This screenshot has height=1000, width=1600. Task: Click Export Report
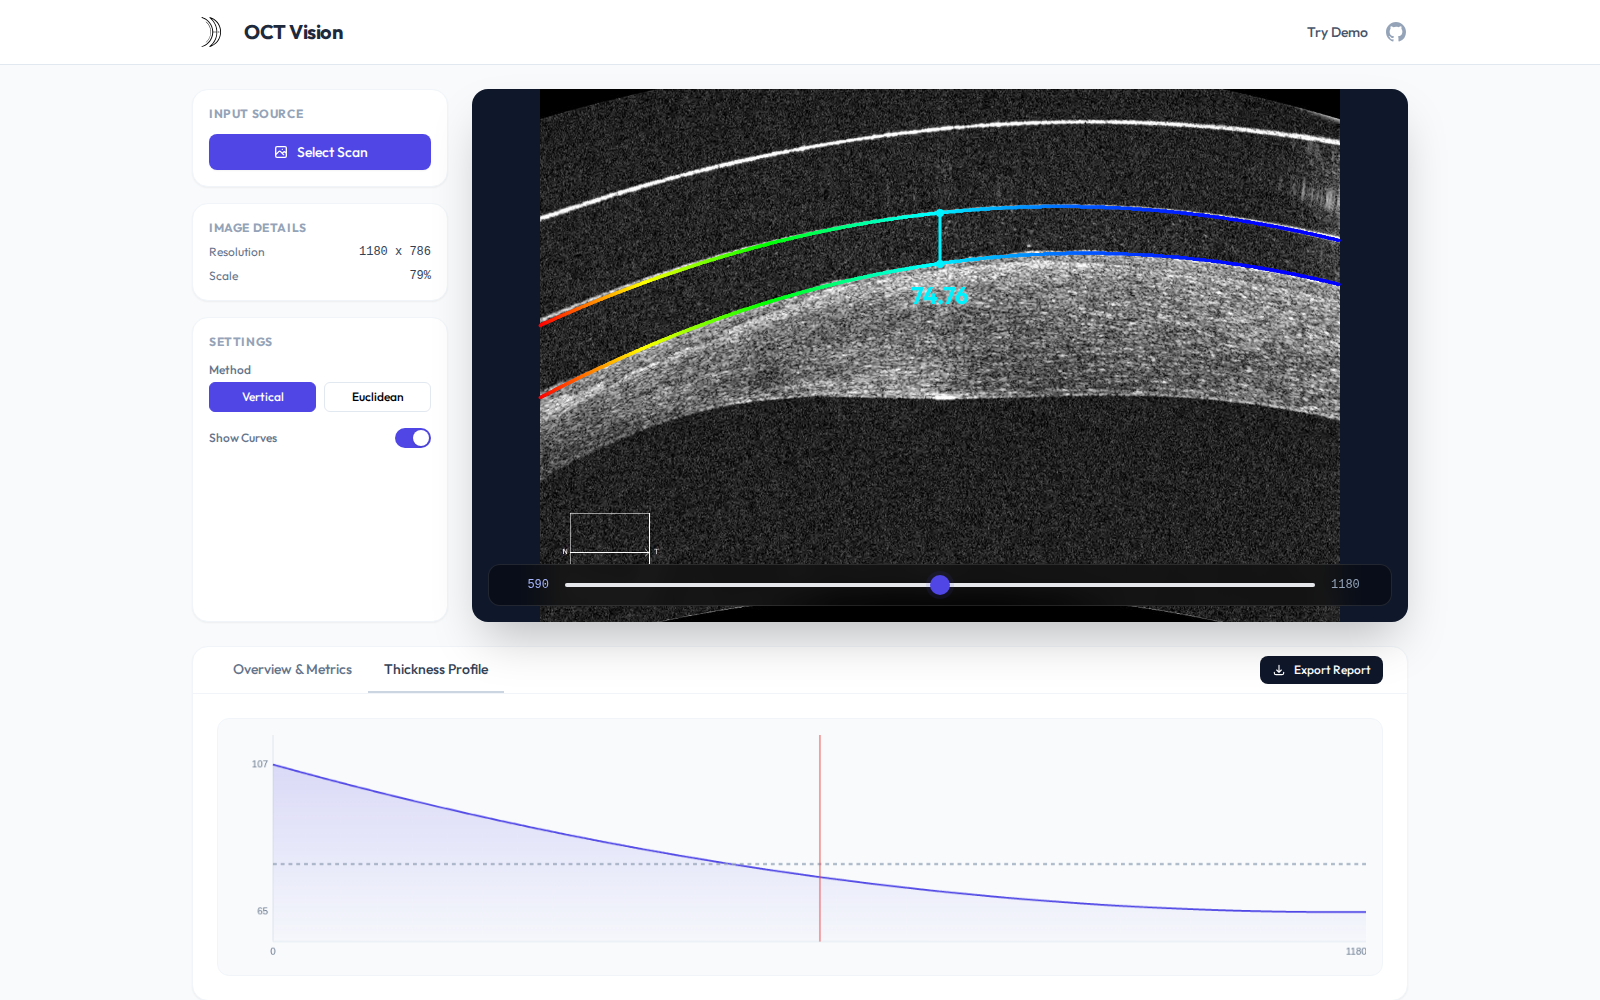pyautogui.click(x=1321, y=670)
